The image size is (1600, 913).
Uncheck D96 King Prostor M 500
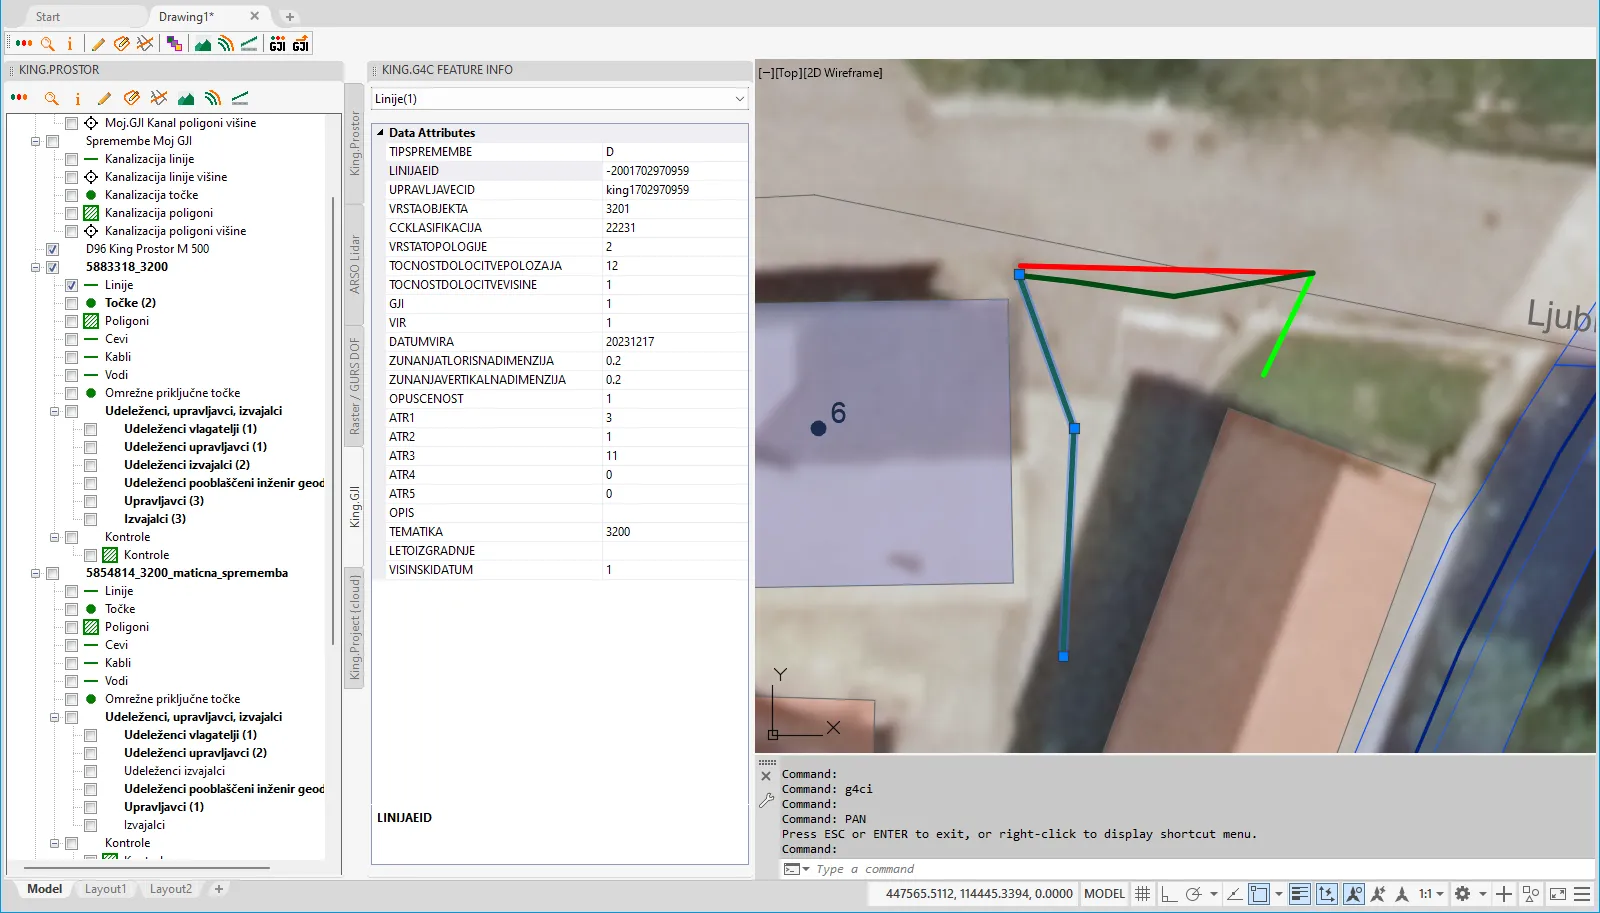(52, 249)
